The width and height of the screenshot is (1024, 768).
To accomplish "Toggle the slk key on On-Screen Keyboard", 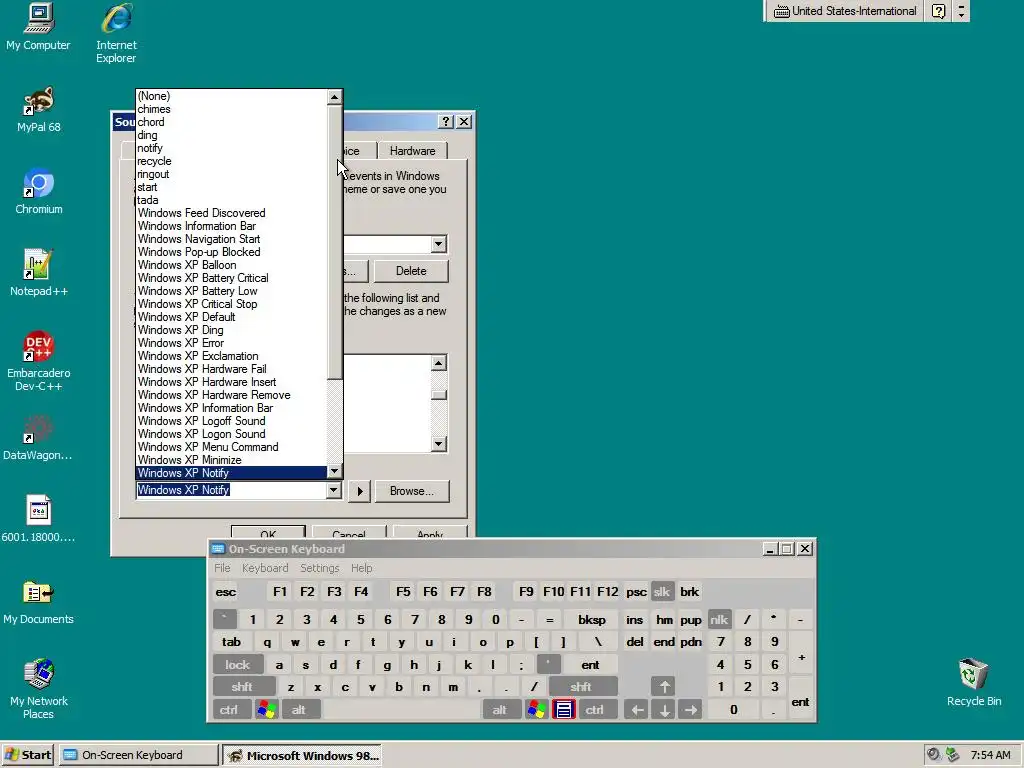I will [x=662, y=592].
